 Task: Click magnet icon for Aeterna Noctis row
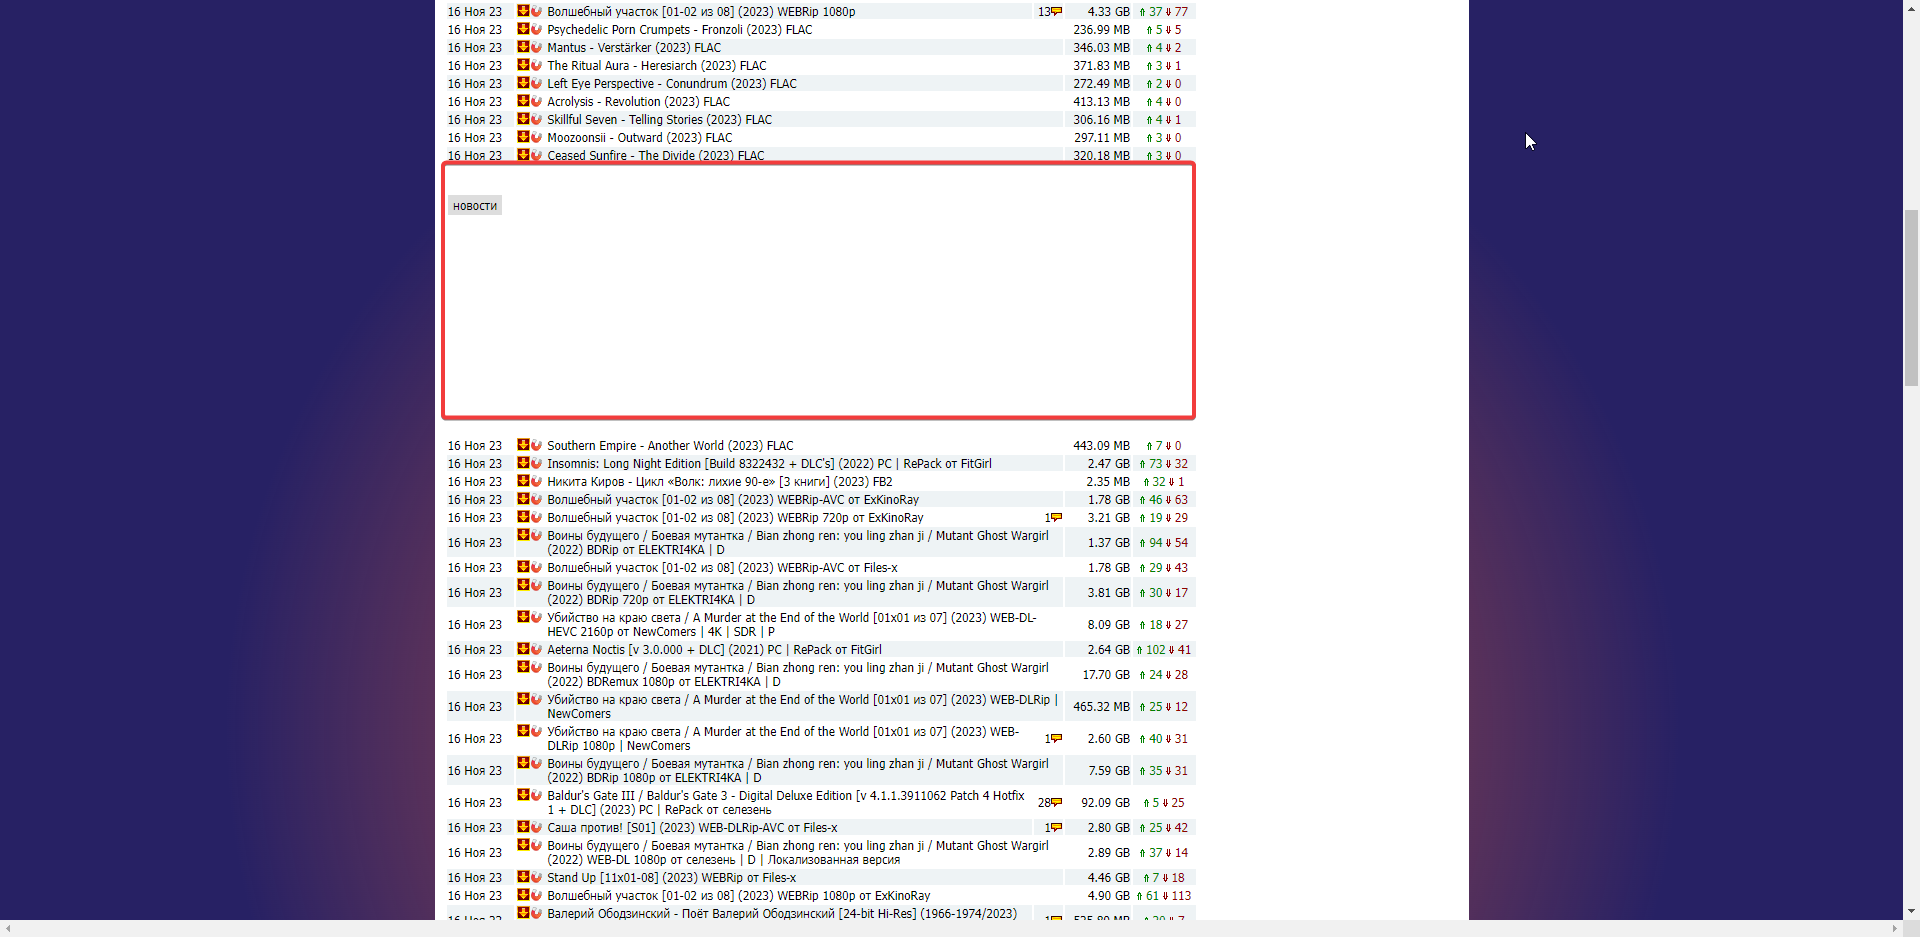[536, 649]
